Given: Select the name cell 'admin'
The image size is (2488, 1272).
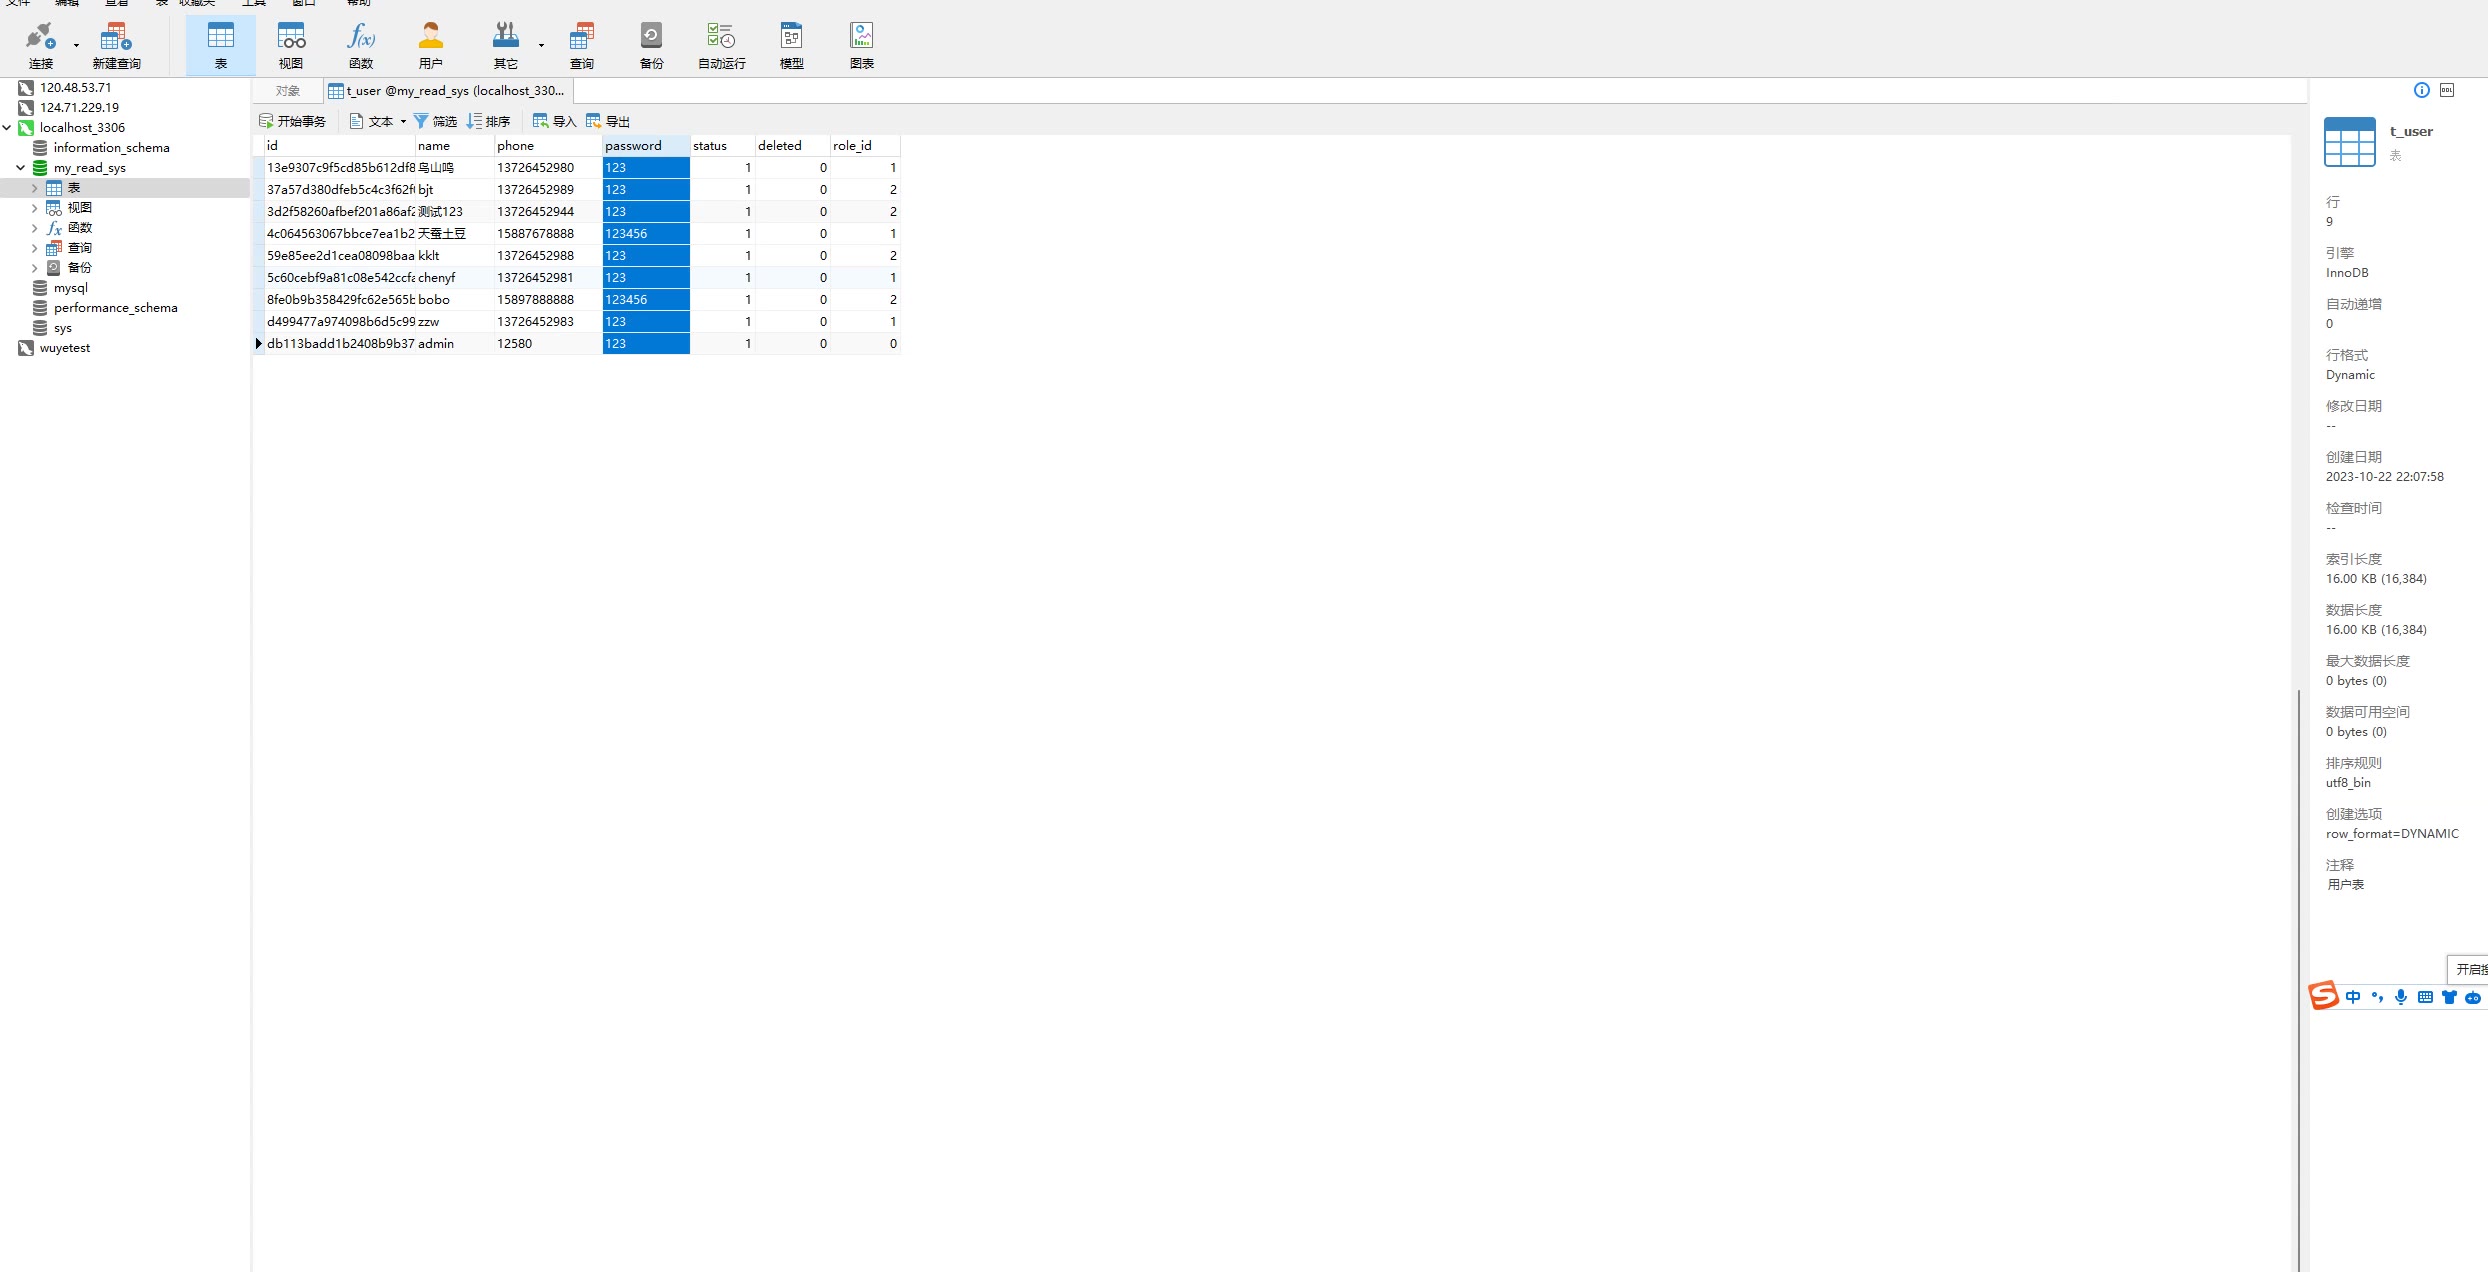Looking at the screenshot, I should click(455, 344).
